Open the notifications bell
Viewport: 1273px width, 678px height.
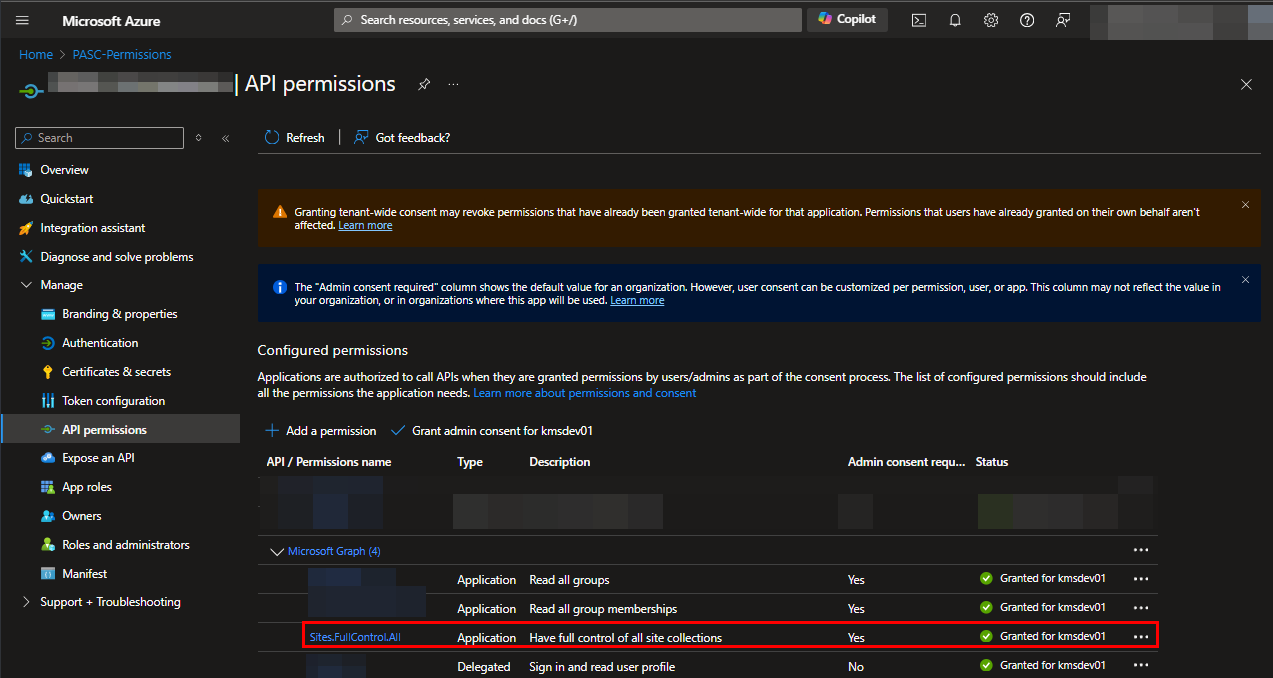tap(955, 20)
